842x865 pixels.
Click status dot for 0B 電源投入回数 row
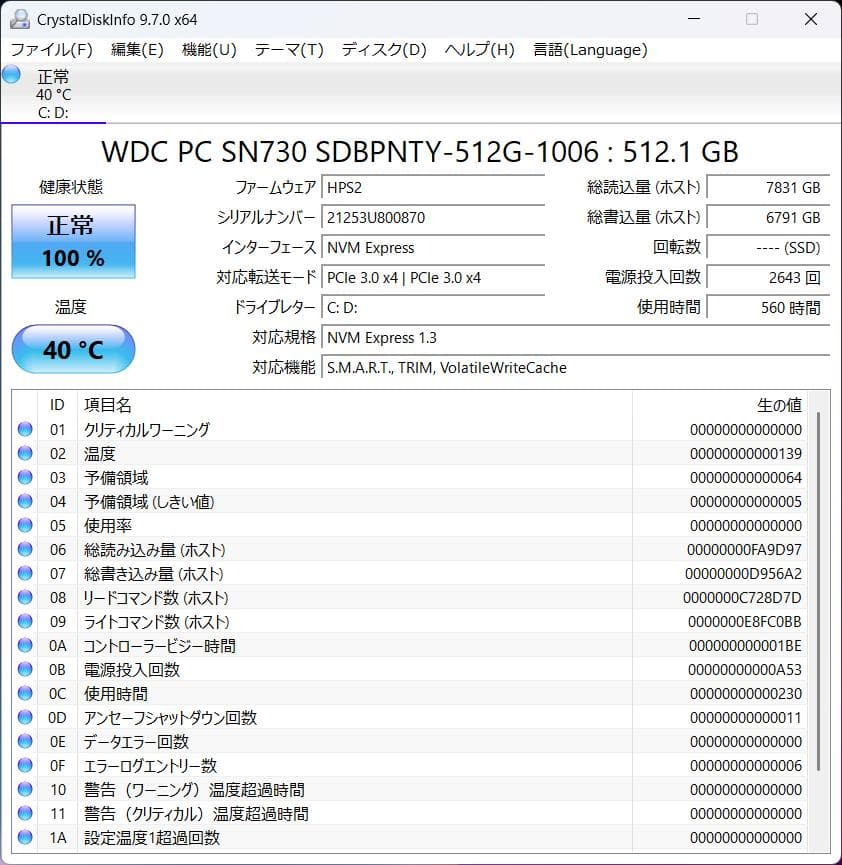[25, 669]
